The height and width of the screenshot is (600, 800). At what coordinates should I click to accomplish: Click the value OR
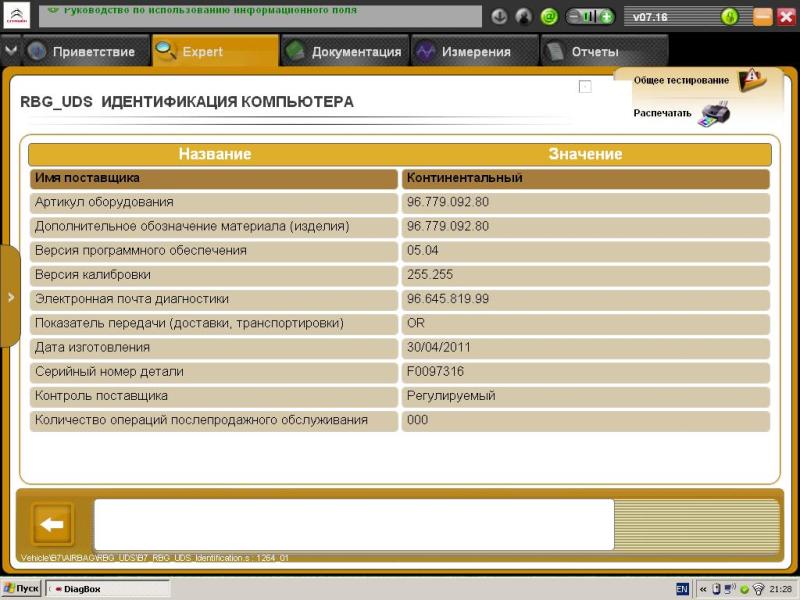tap(415, 323)
